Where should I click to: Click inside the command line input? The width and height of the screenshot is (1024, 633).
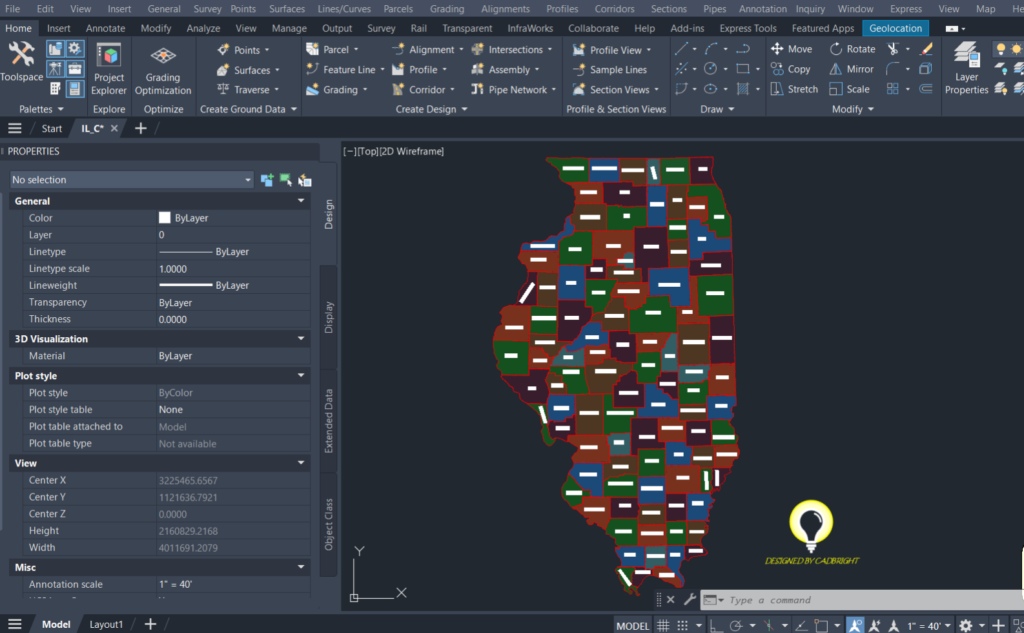click(x=850, y=600)
